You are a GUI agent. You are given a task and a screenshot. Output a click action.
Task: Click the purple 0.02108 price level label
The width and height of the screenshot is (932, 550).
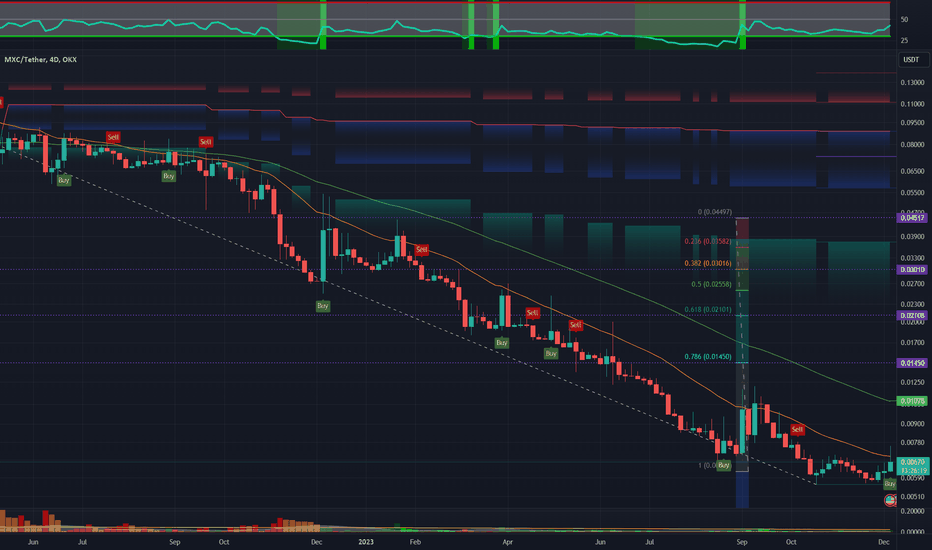912,316
